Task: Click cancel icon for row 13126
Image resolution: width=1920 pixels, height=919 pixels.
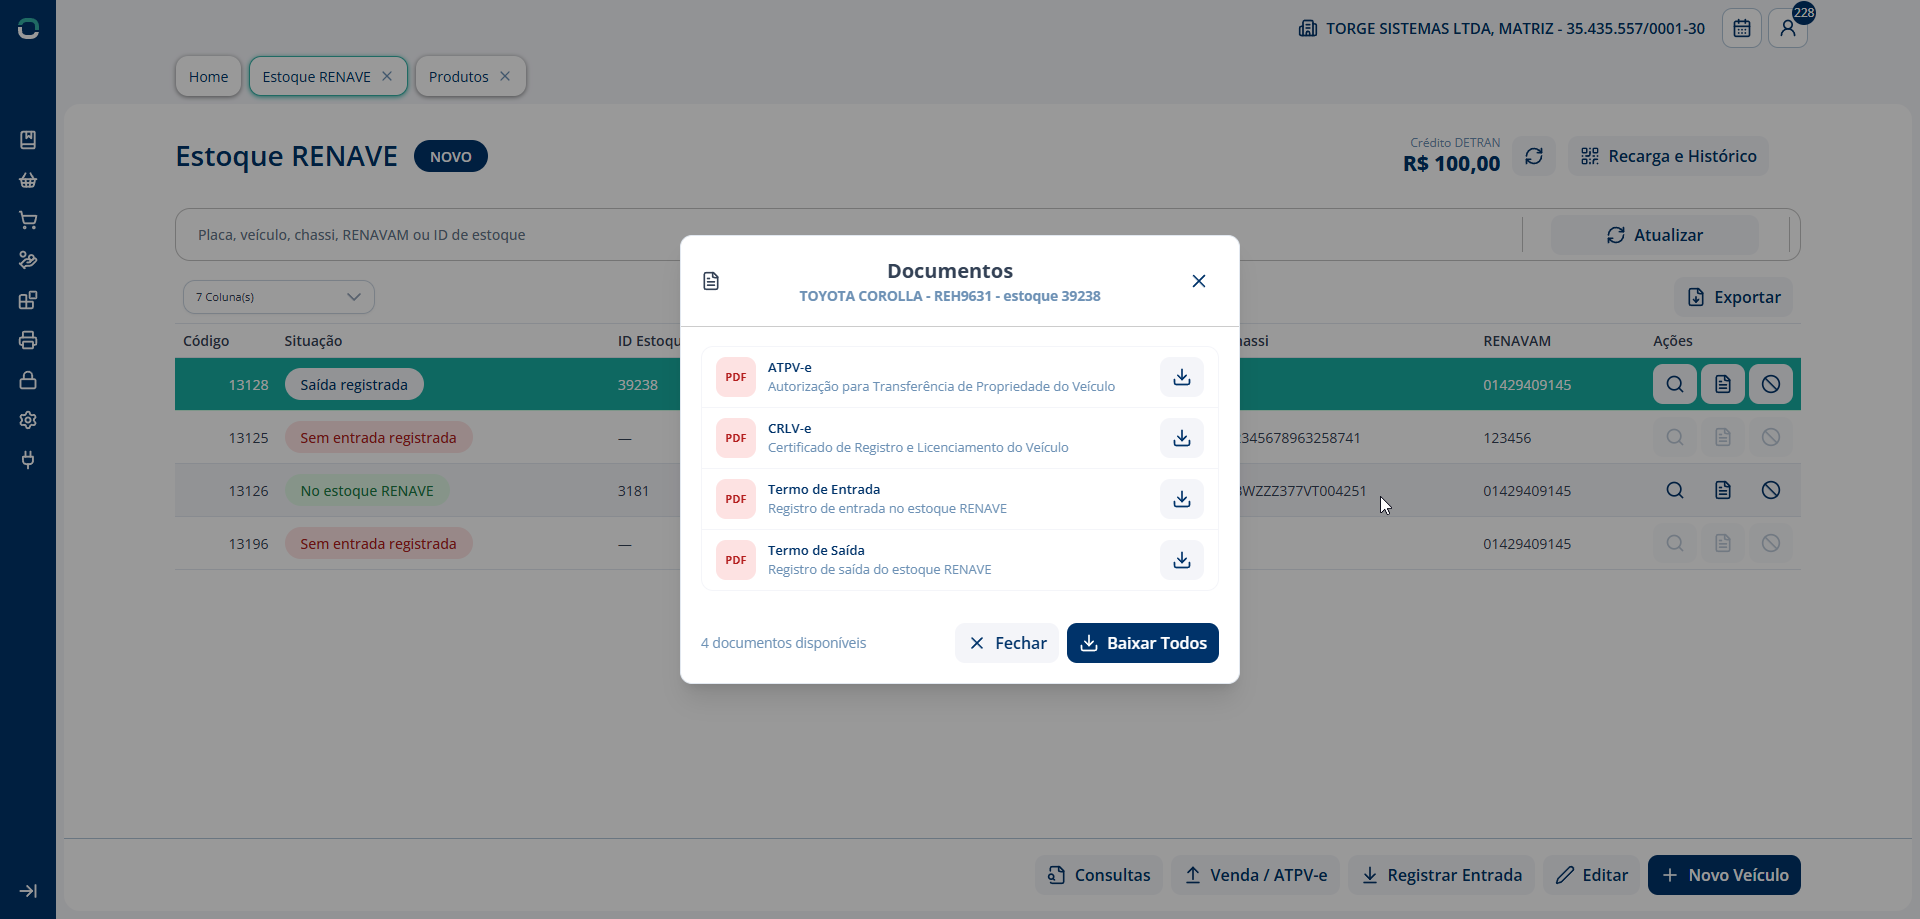Action: click(1771, 490)
